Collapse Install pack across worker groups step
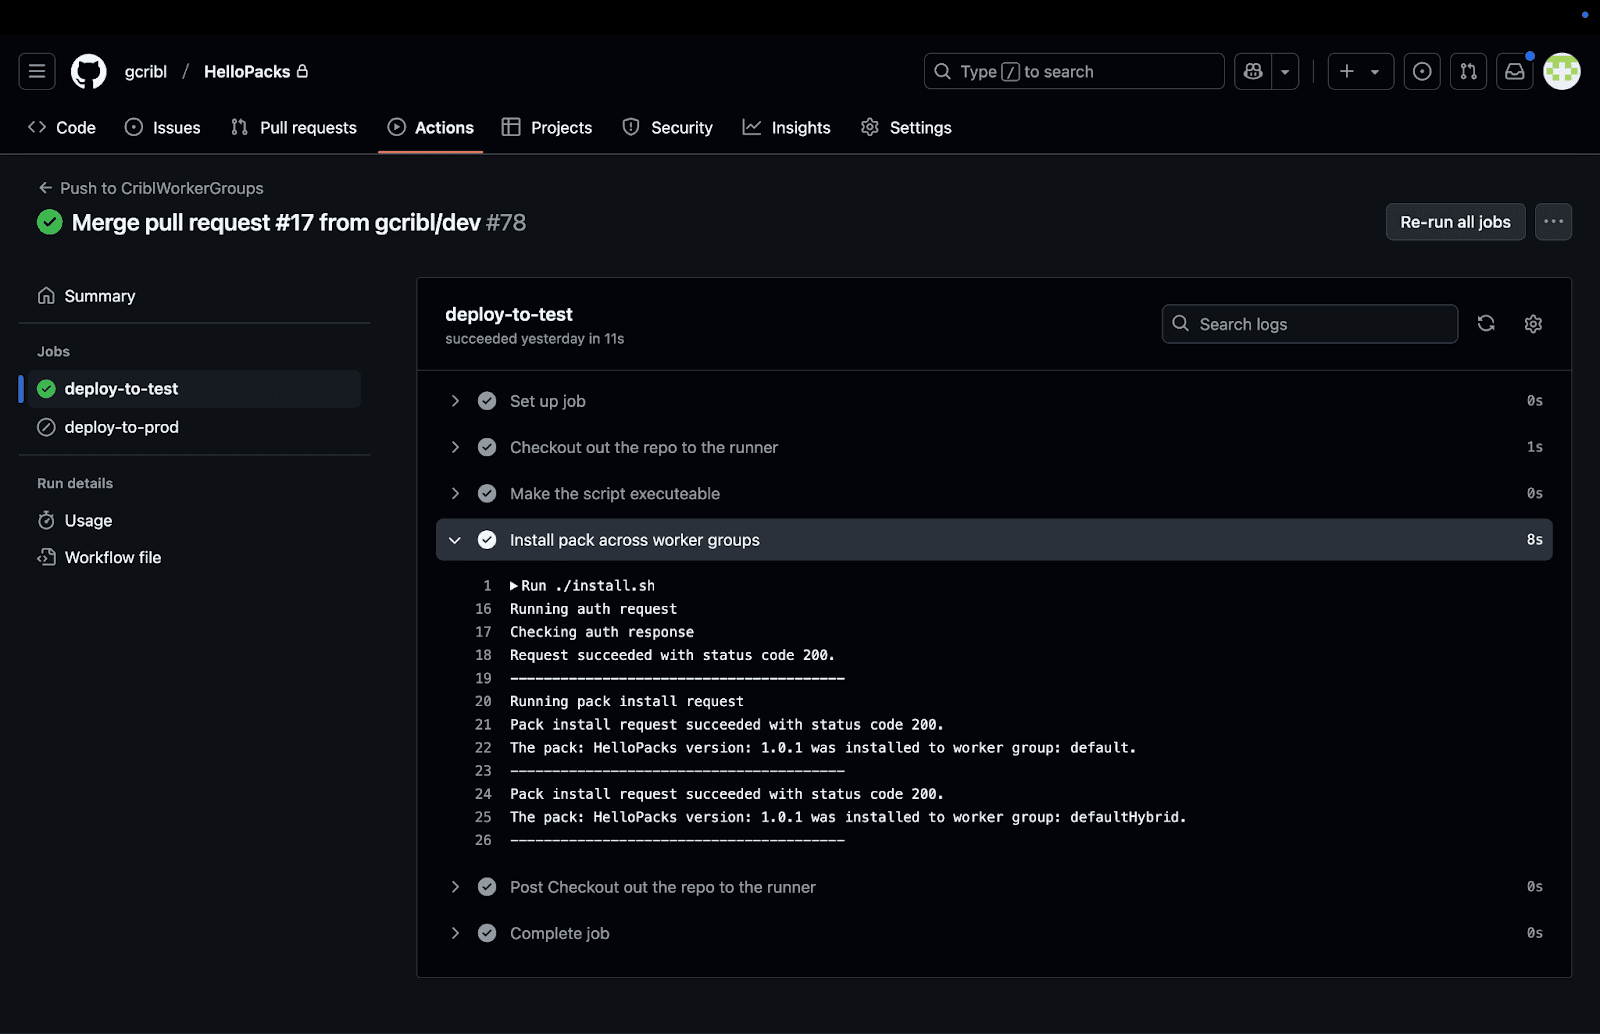Image resolution: width=1600 pixels, height=1034 pixels. click(455, 540)
